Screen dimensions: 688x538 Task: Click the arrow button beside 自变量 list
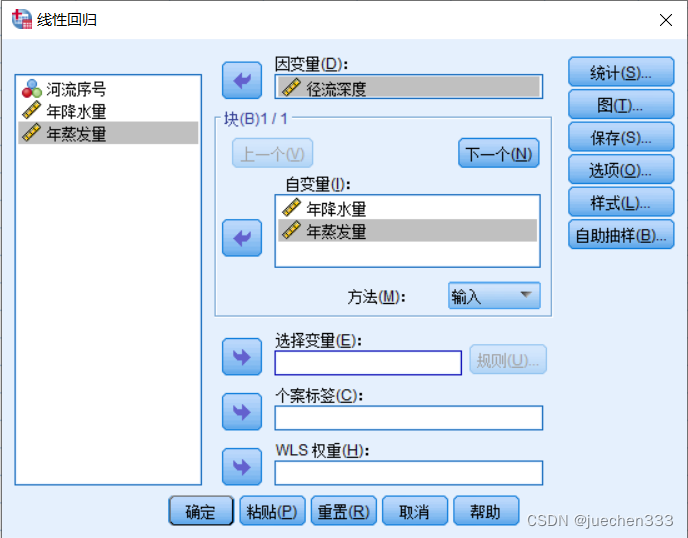pyautogui.click(x=242, y=238)
